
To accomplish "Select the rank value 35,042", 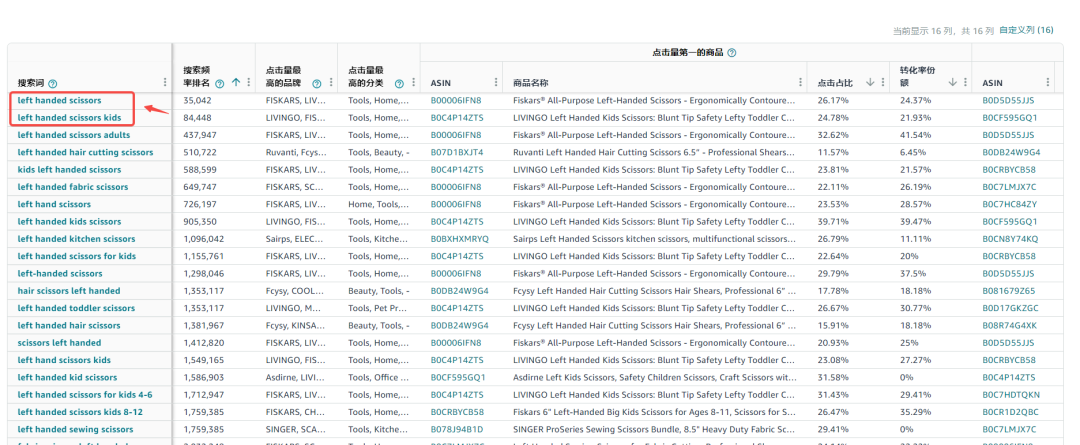I will click(x=198, y=101).
